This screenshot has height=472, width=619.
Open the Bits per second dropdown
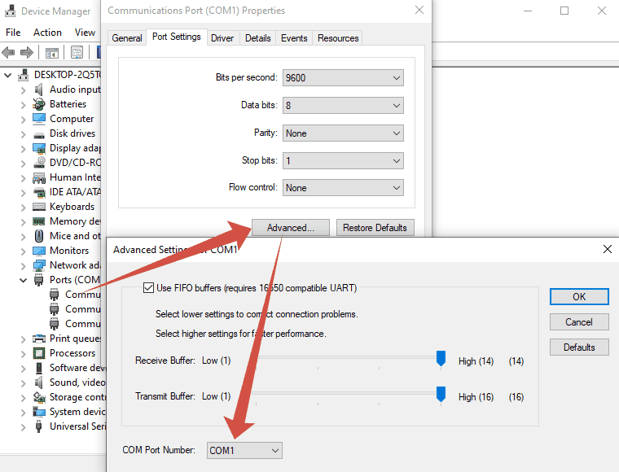click(x=343, y=78)
